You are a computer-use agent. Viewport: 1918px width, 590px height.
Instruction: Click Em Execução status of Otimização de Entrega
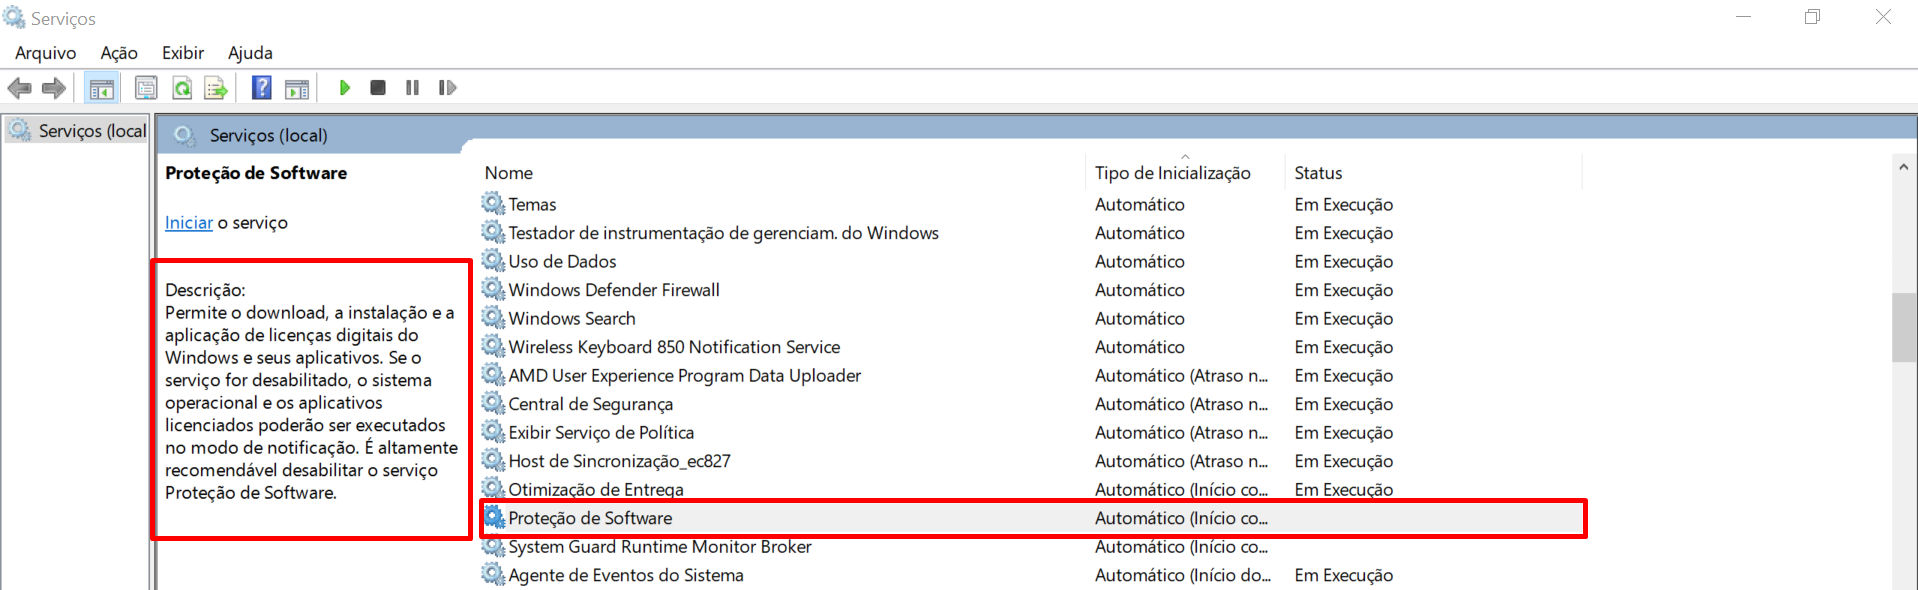[1343, 490]
